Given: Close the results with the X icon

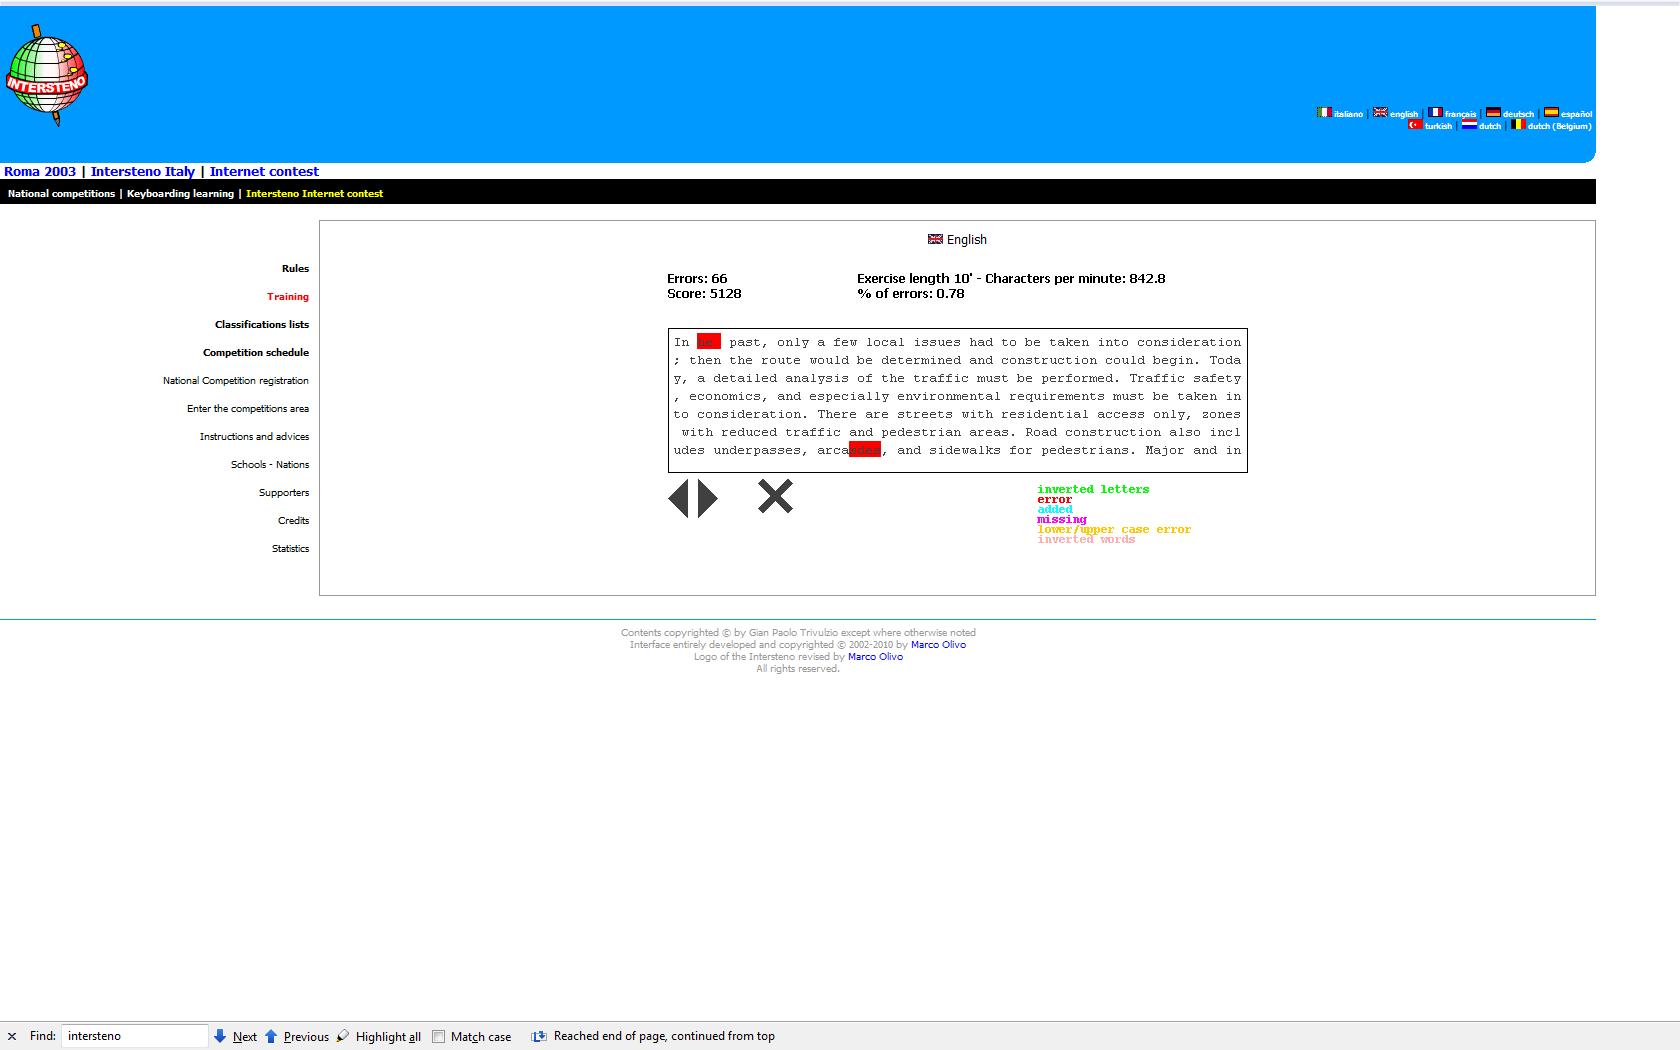Looking at the screenshot, I should pyautogui.click(x=775, y=496).
